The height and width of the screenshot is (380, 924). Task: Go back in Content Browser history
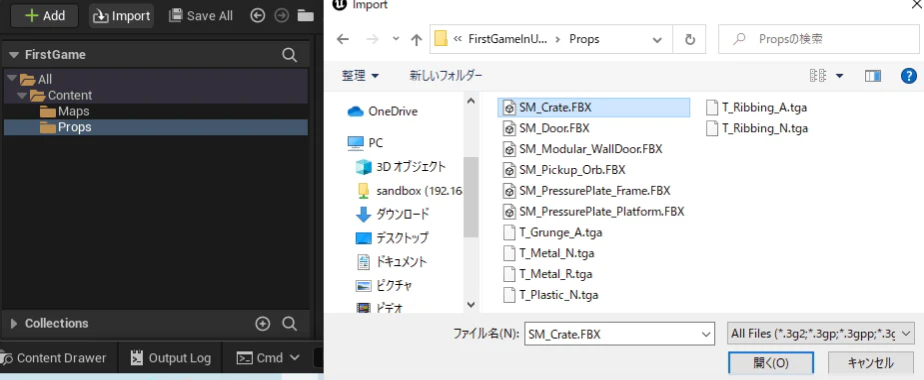click(x=258, y=16)
